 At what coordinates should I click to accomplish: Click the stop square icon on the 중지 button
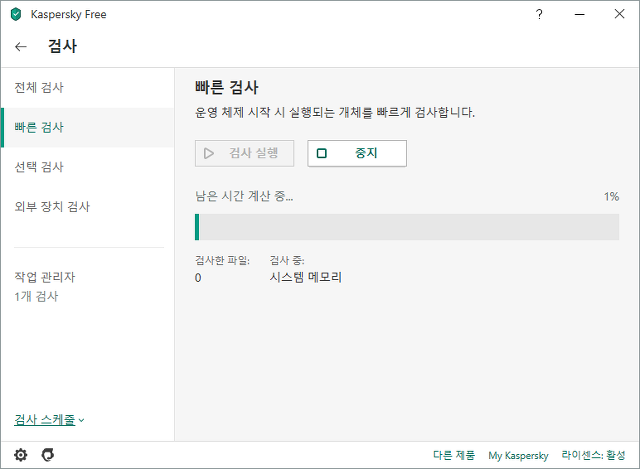(x=322, y=153)
